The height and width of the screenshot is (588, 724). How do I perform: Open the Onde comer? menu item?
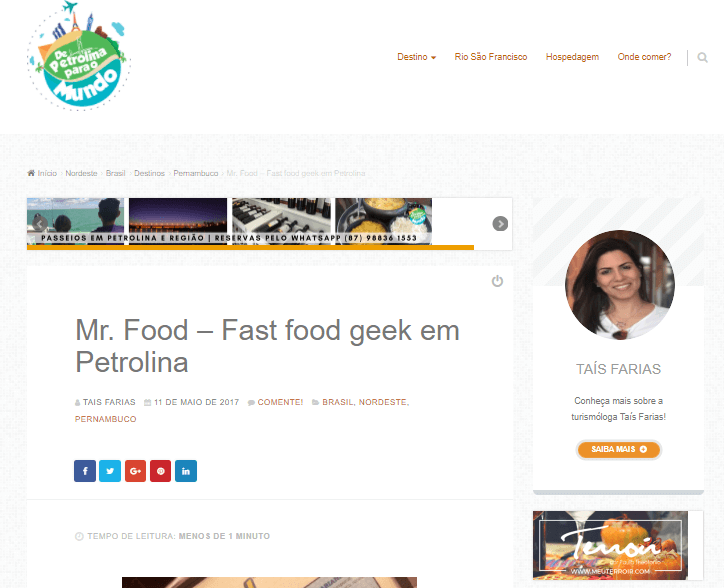click(644, 57)
